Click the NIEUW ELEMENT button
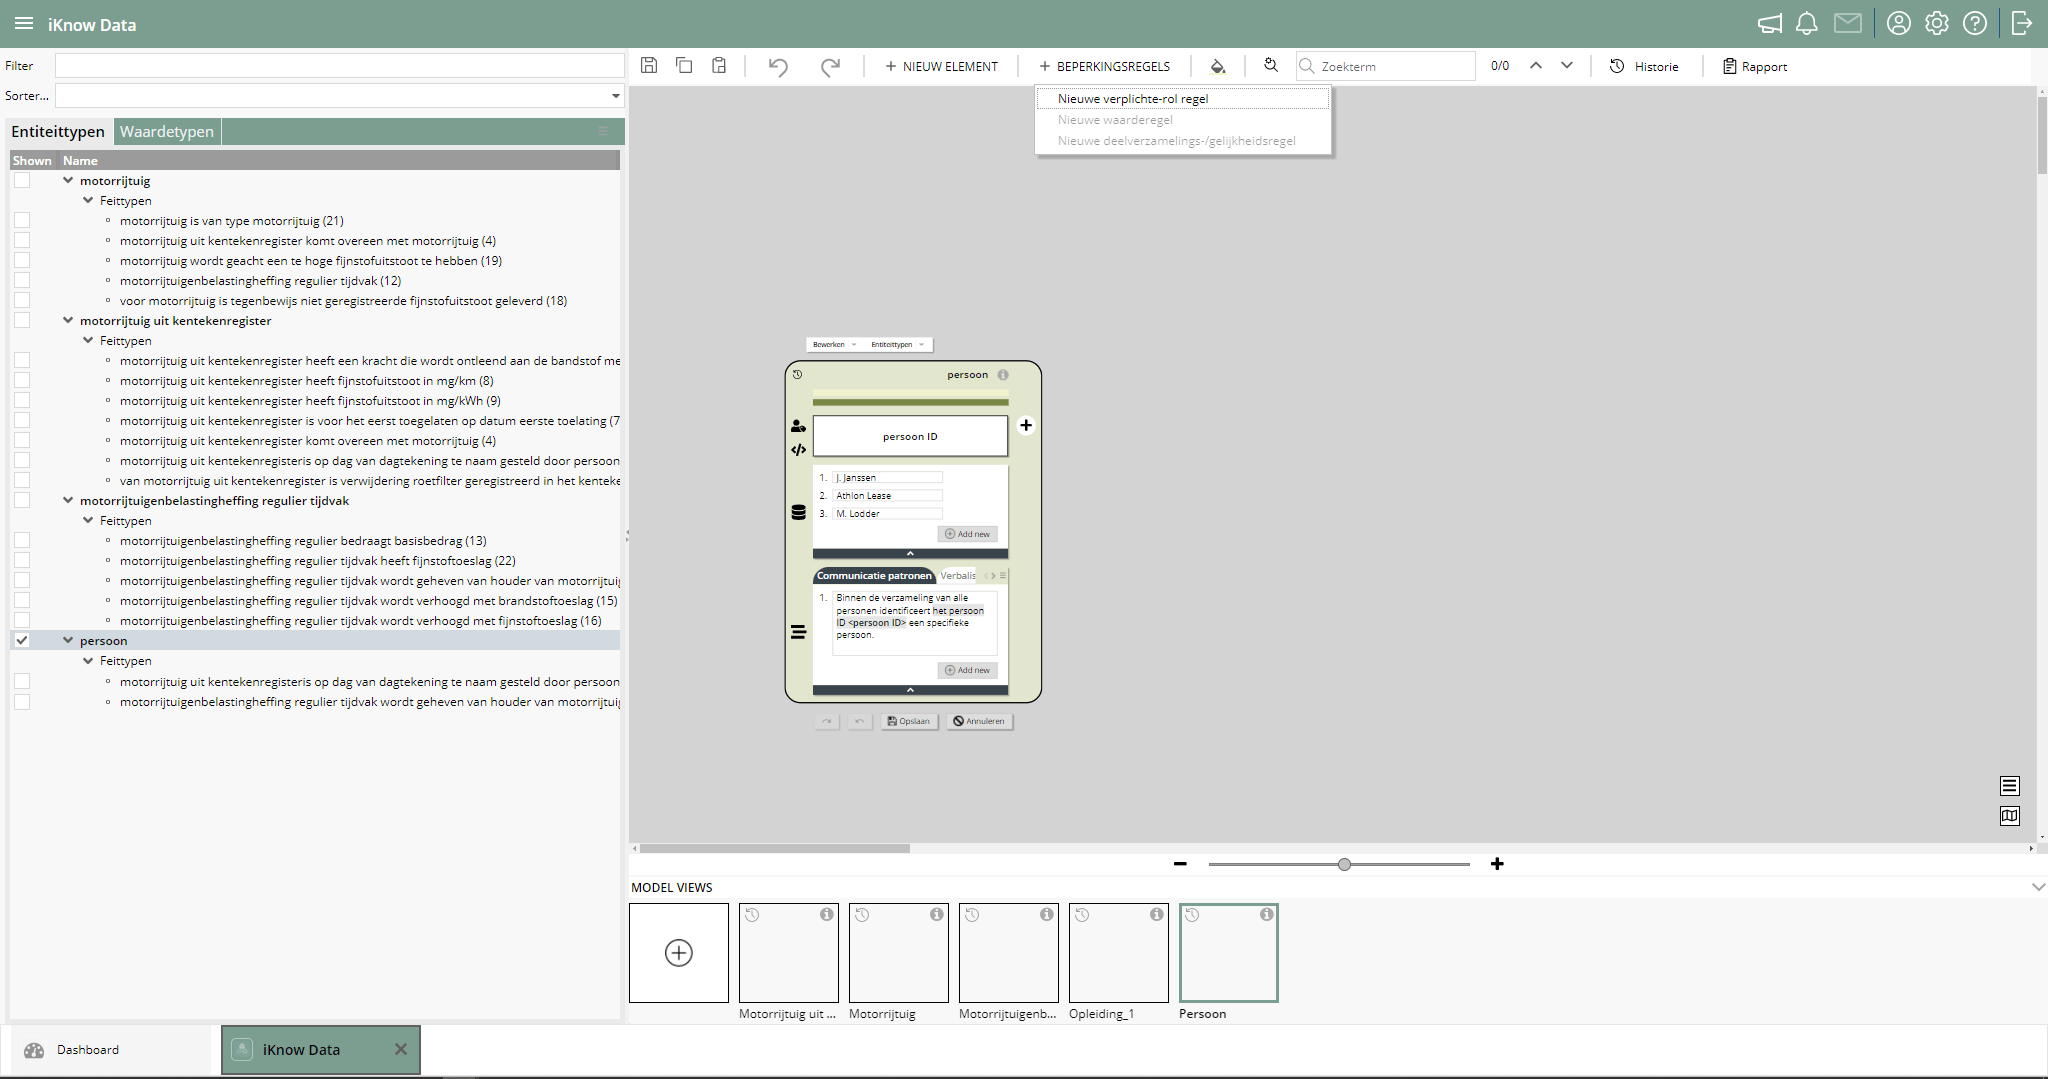The height and width of the screenshot is (1079, 2048). click(941, 66)
